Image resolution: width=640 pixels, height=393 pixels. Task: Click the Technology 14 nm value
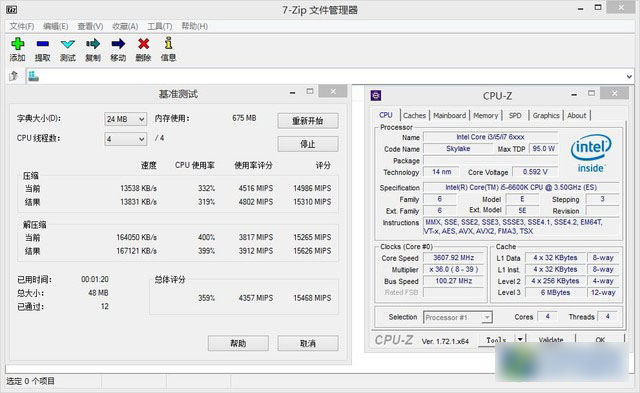(441, 172)
